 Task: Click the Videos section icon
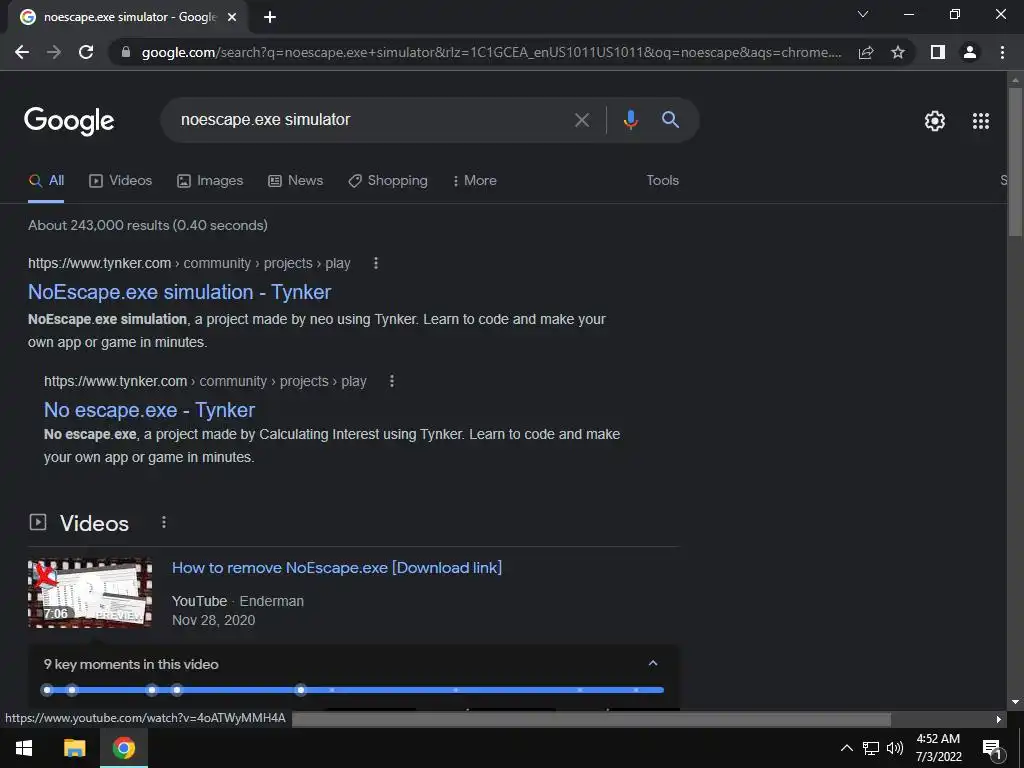38,522
